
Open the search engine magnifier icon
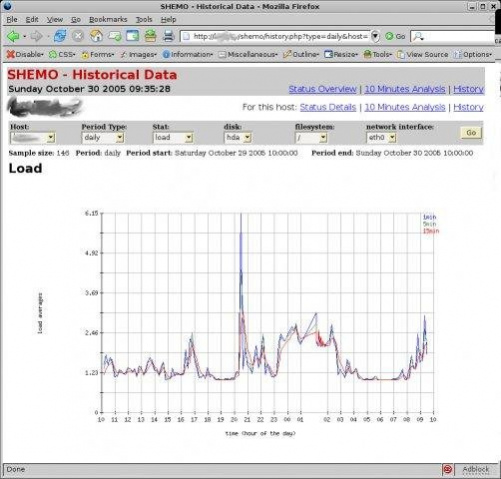tap(418, 36)
